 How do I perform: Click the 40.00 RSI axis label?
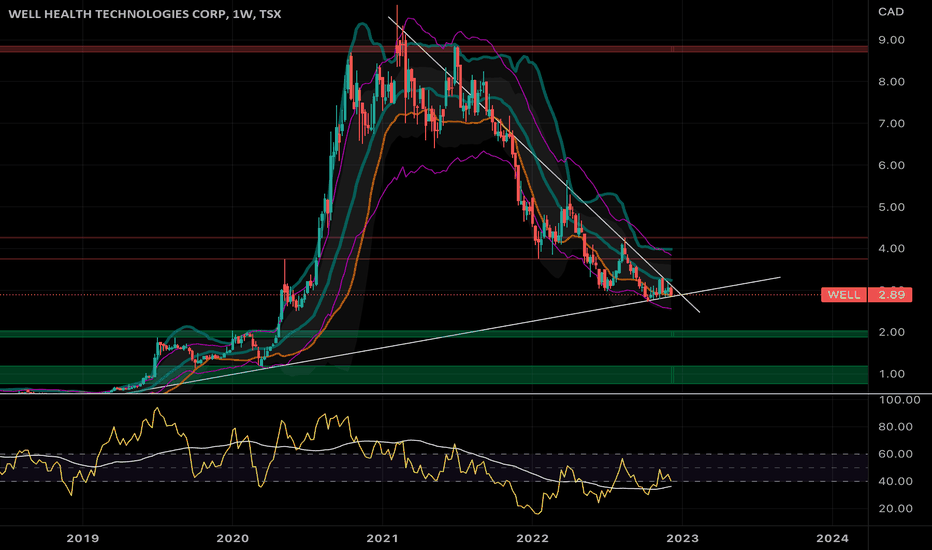click(x=896, y=482)
